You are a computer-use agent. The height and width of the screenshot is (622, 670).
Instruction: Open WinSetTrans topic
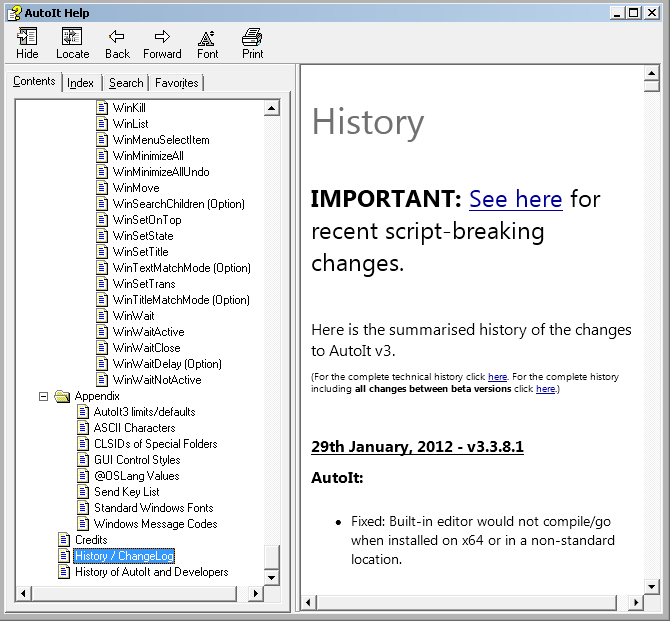144,284
